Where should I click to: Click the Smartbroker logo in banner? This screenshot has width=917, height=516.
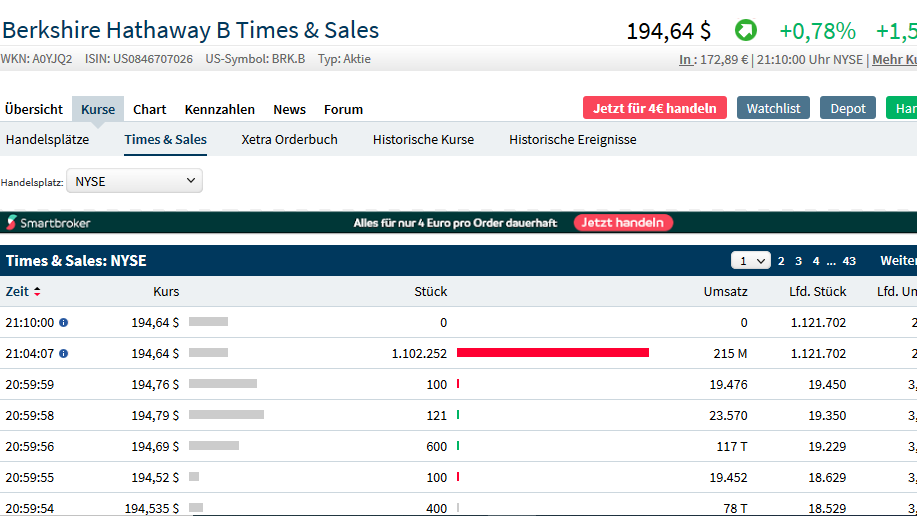[x=48, y=223]
